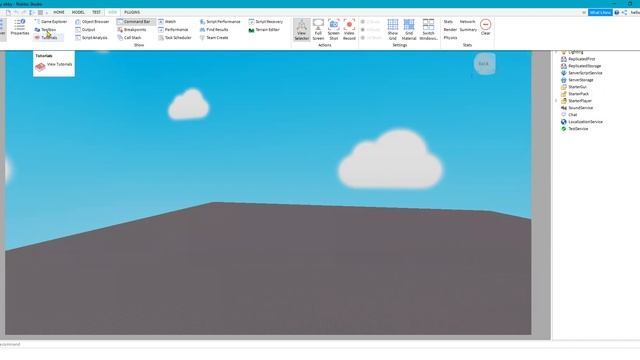This screenshot has height=360, width=640.
Task: Open the Task Scheduler
Action: pyautogui.click(x=175, y=38)
